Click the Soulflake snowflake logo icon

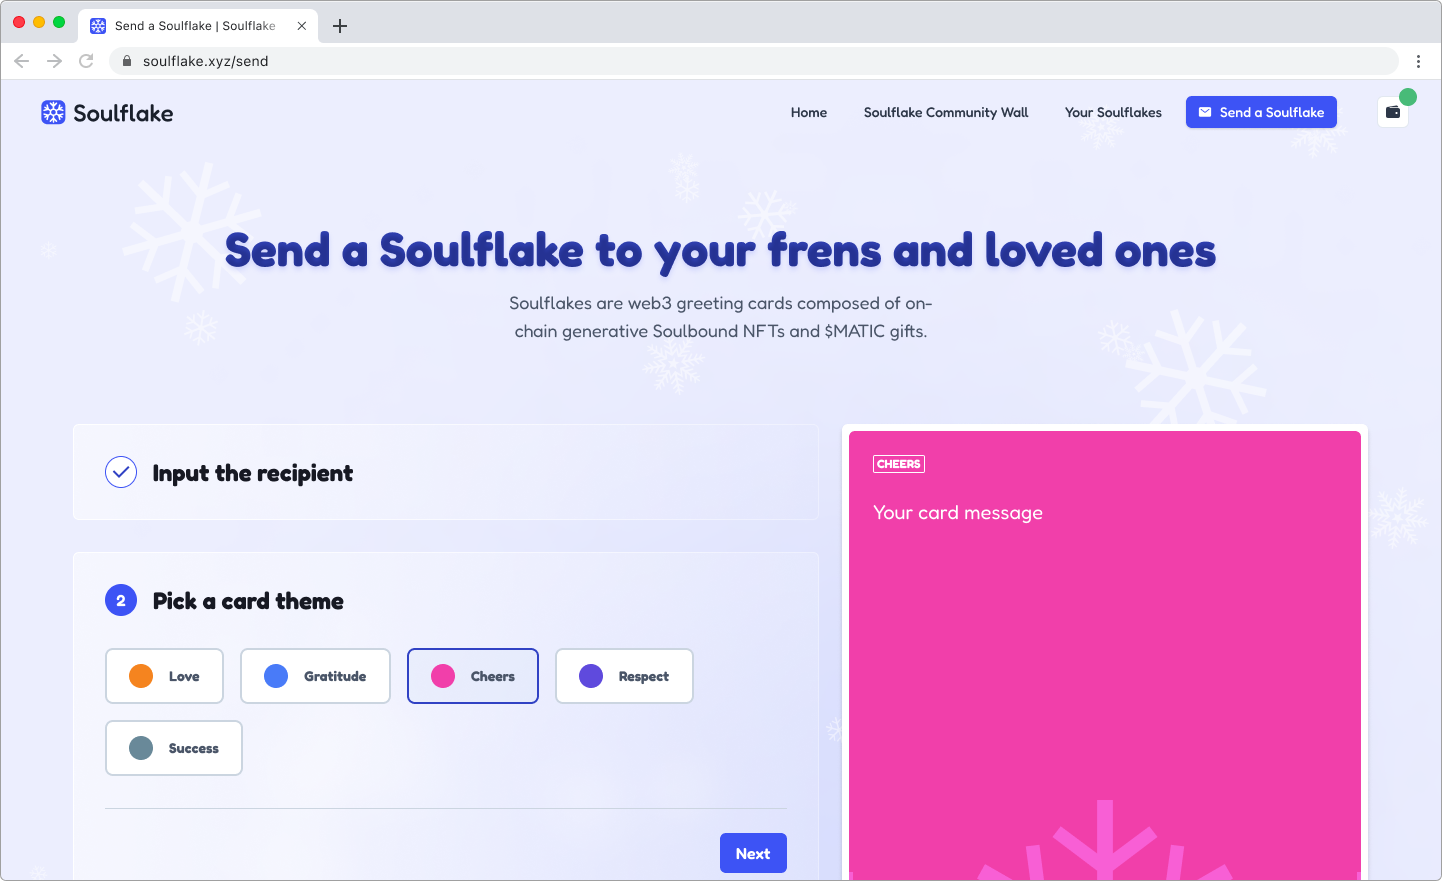tap(53, 113)
